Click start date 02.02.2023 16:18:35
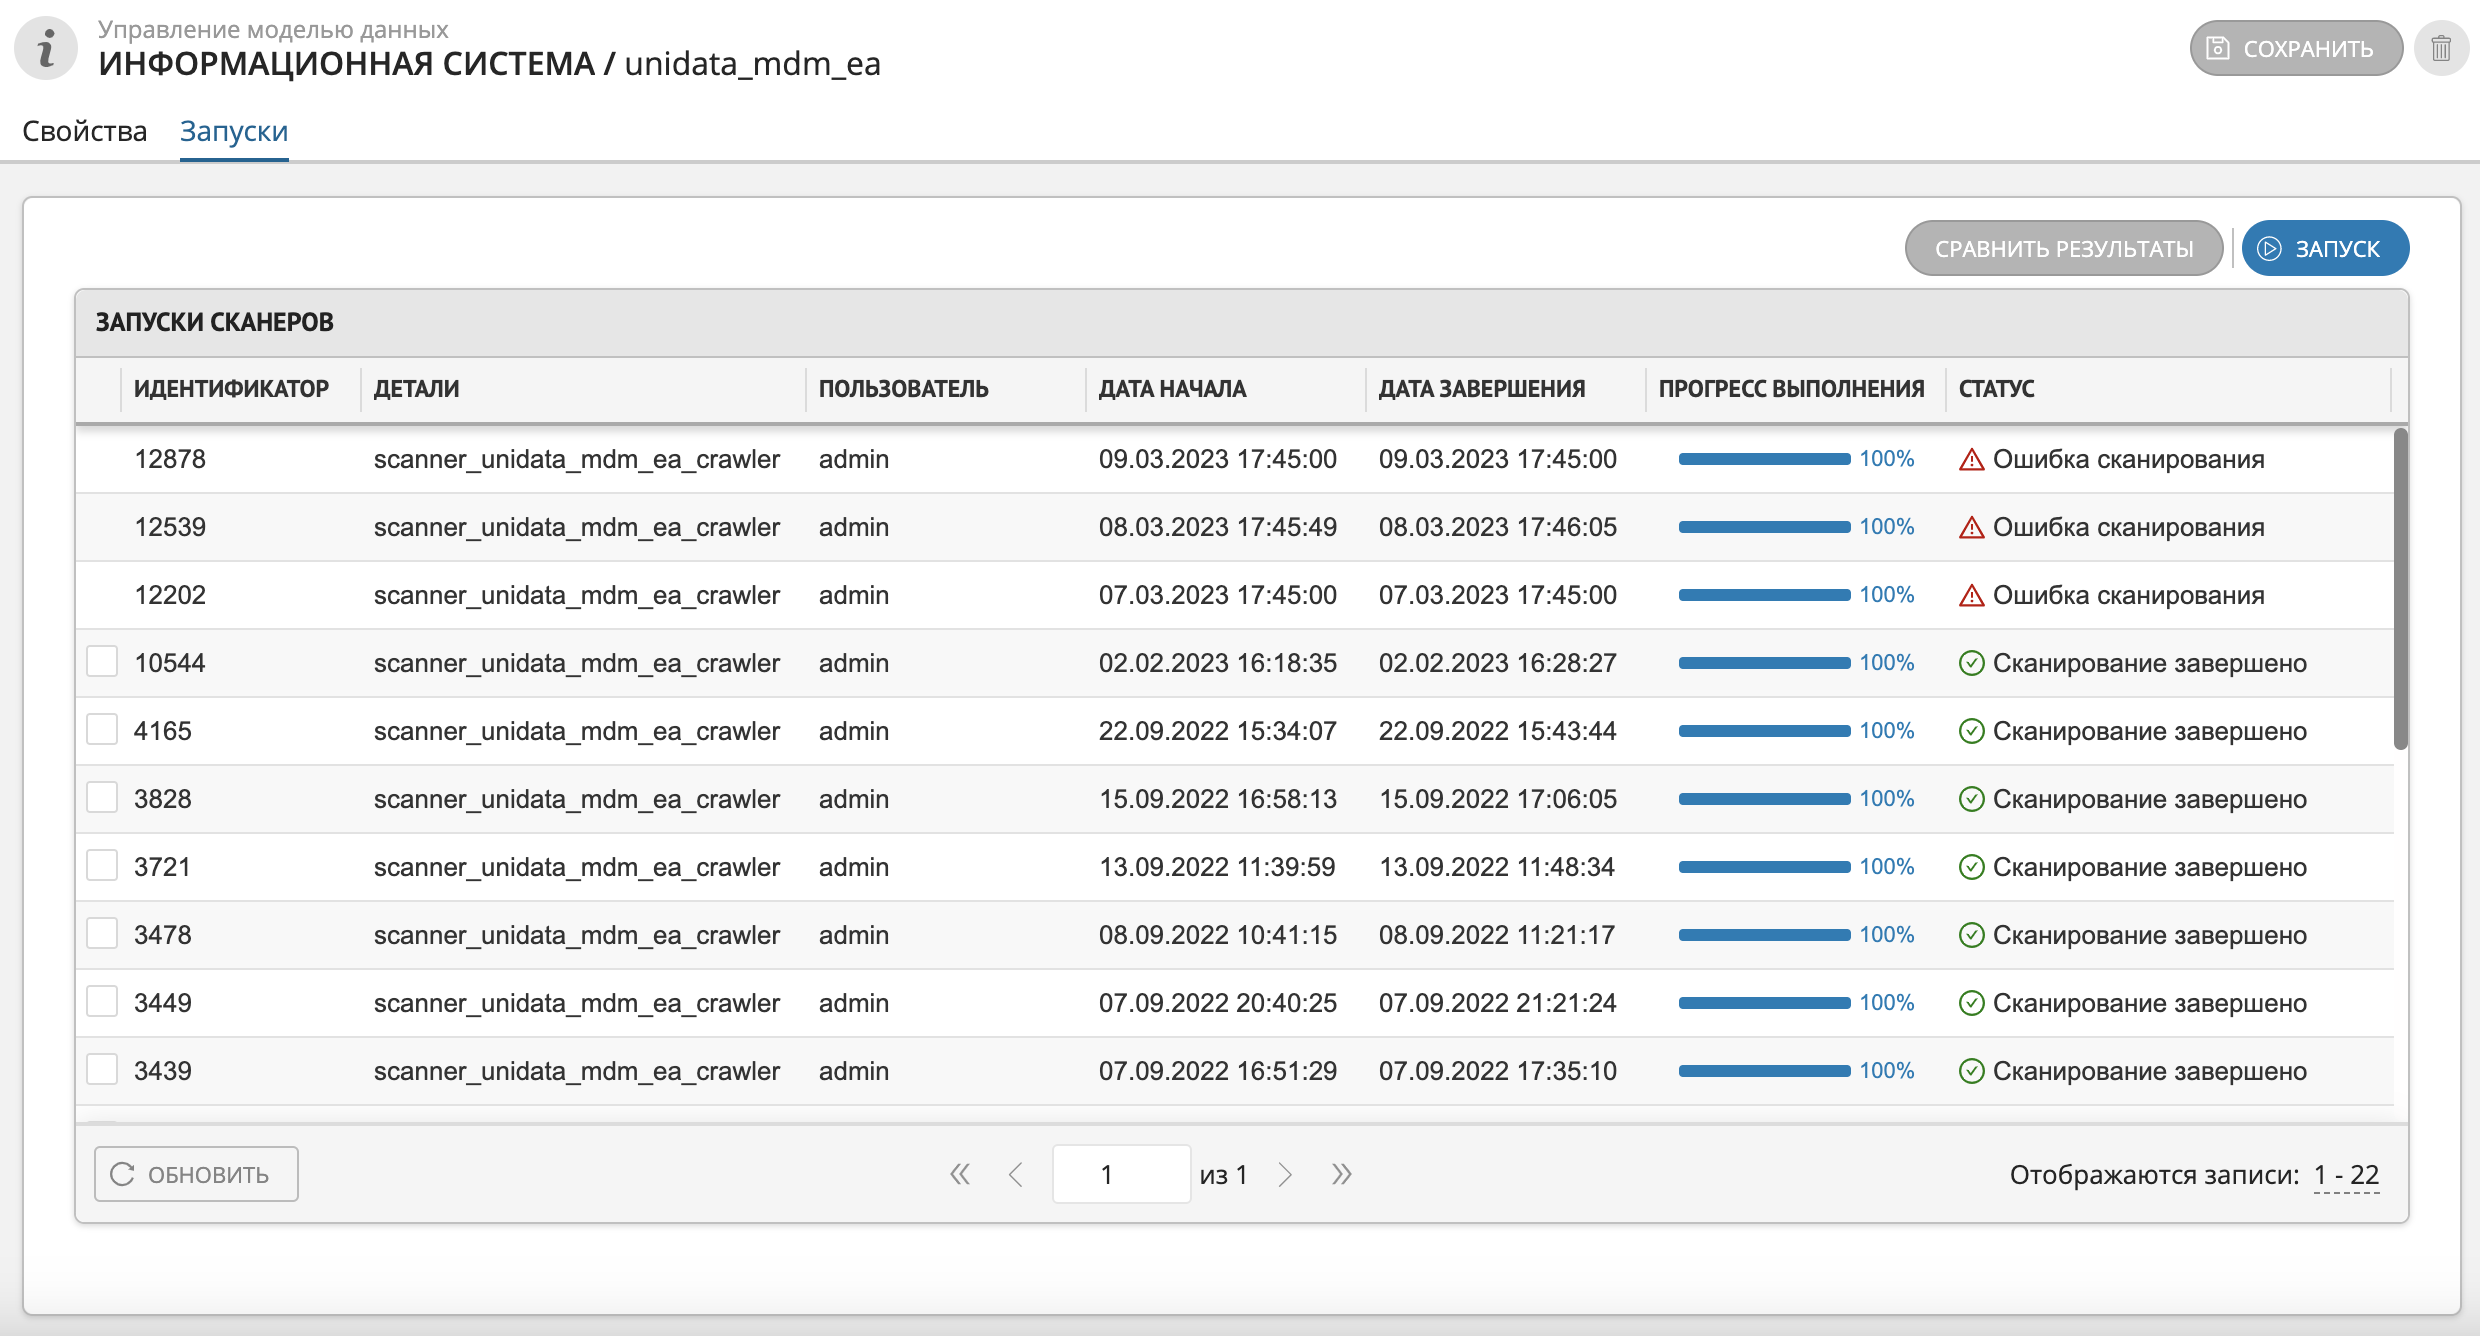The width and height of the screenshot is (2480, 1336). click(x=1218, y=663)
